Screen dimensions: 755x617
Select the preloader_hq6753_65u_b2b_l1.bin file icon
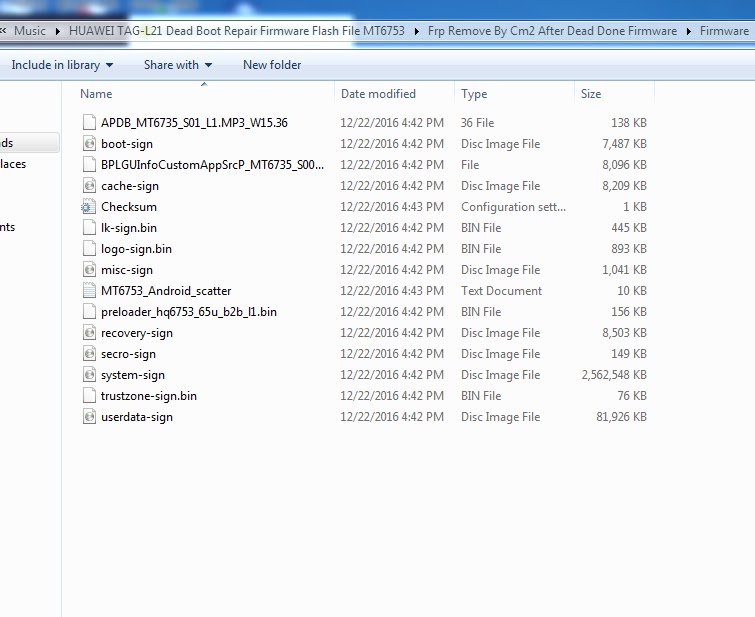[89, 312]
